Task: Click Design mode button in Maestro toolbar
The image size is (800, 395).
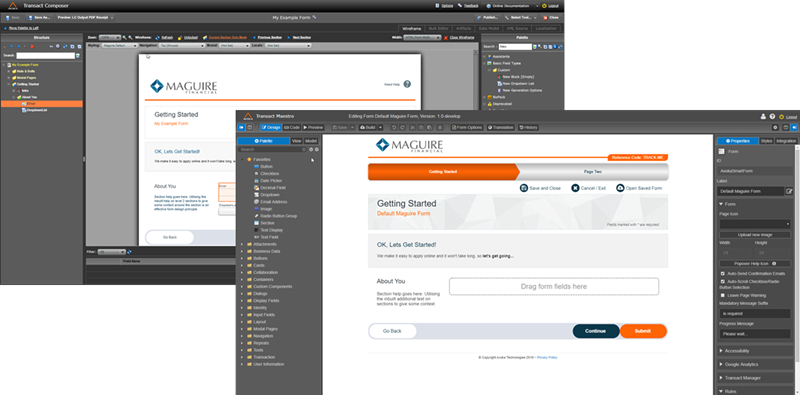Action: [x=271, y=127]
